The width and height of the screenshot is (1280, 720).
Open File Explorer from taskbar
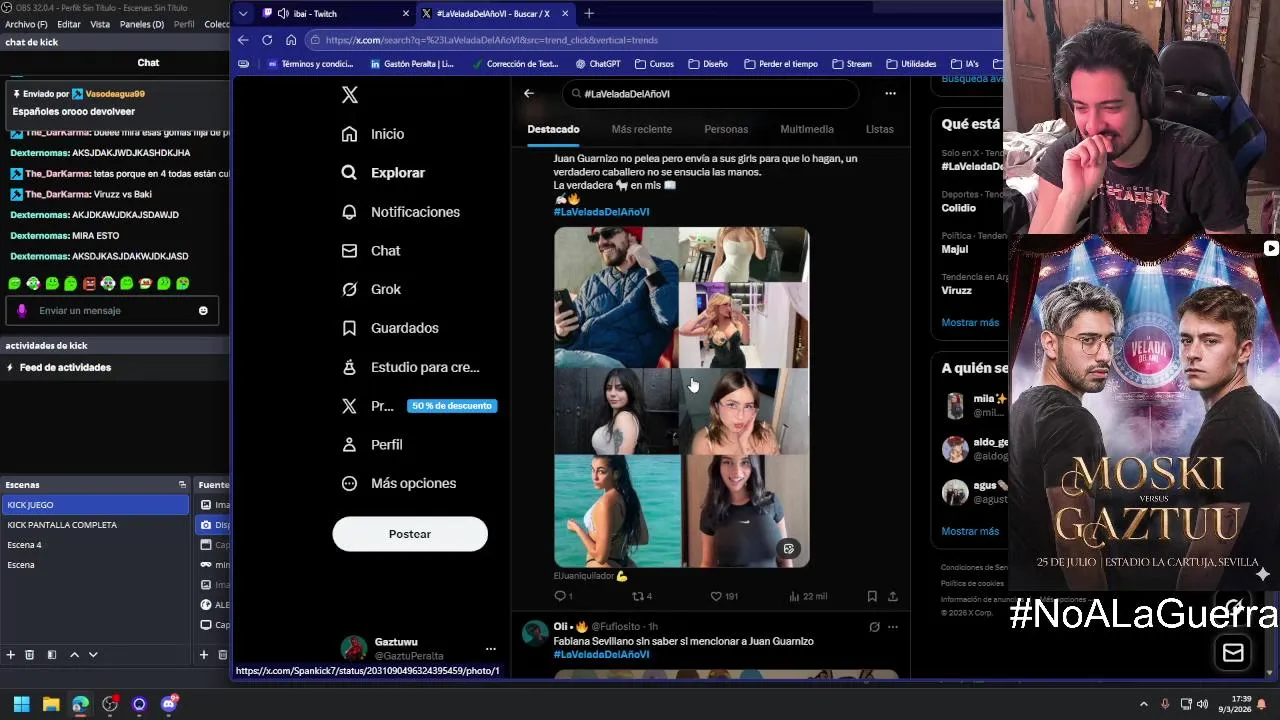point(51,704)
